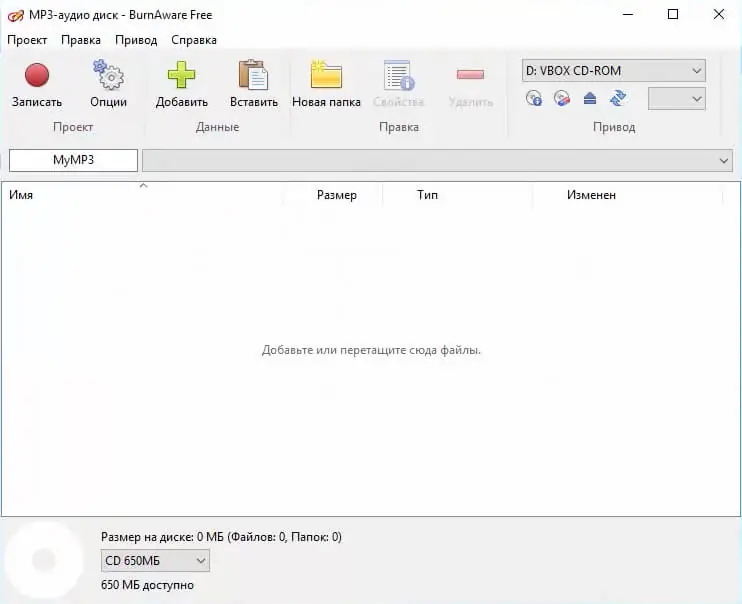Click BurnAware app icon in title bar
Screen dimensions: 742x604
point(16,15)
